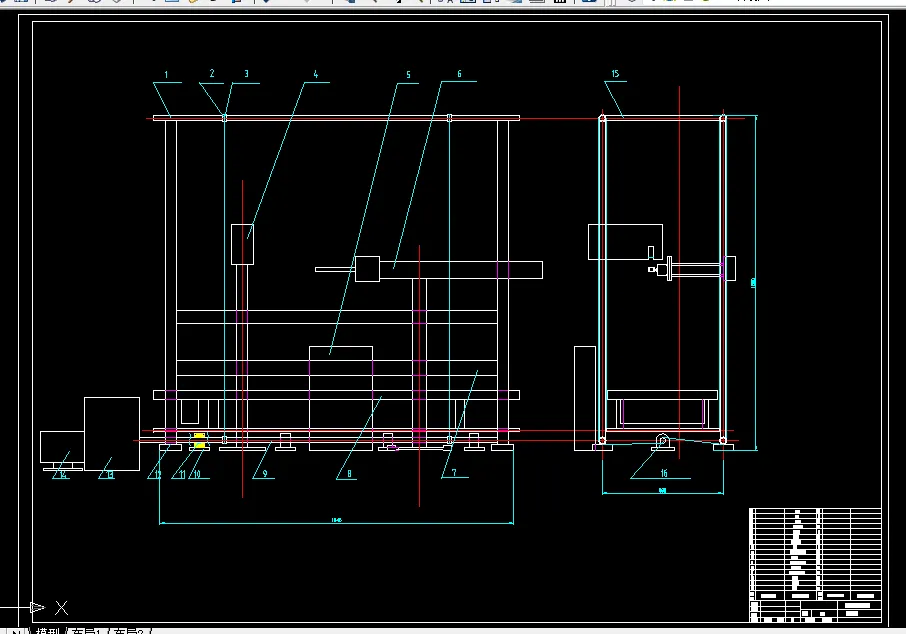Select callout number 11 label
906x634 pixels.
(x=182, y=474)
